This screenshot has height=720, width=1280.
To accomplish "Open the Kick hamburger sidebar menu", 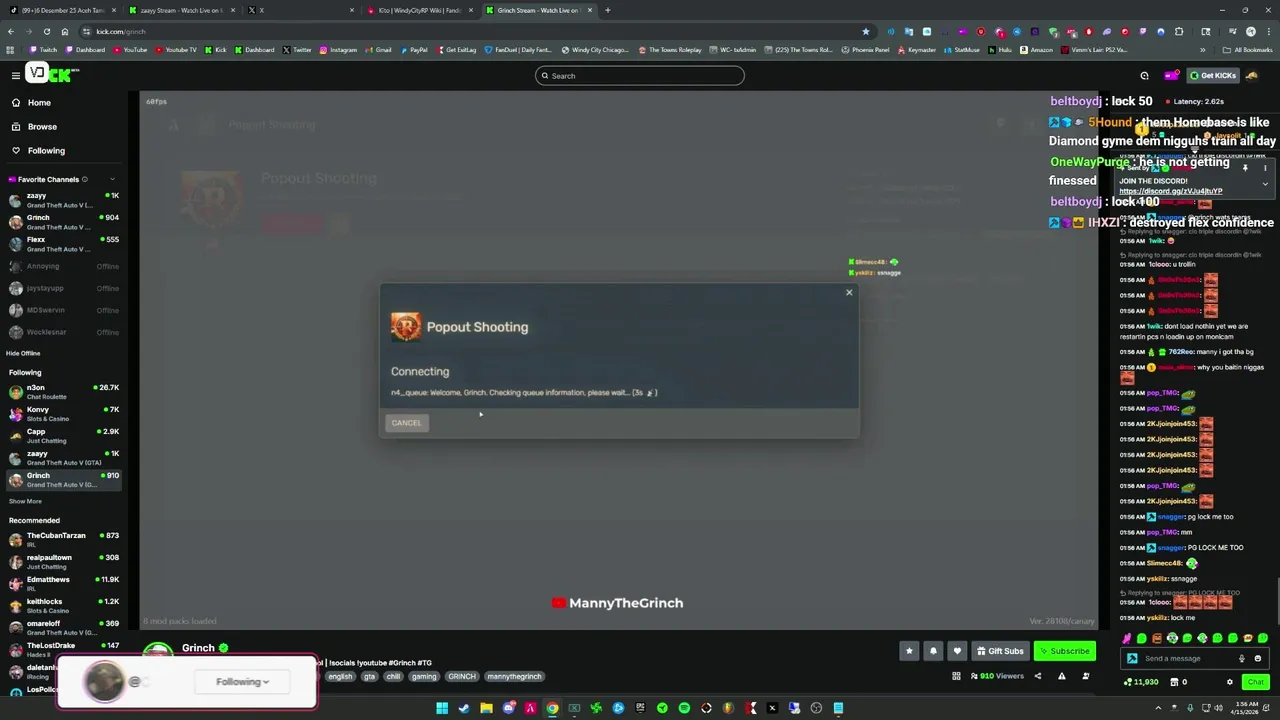I will (15, 75).
